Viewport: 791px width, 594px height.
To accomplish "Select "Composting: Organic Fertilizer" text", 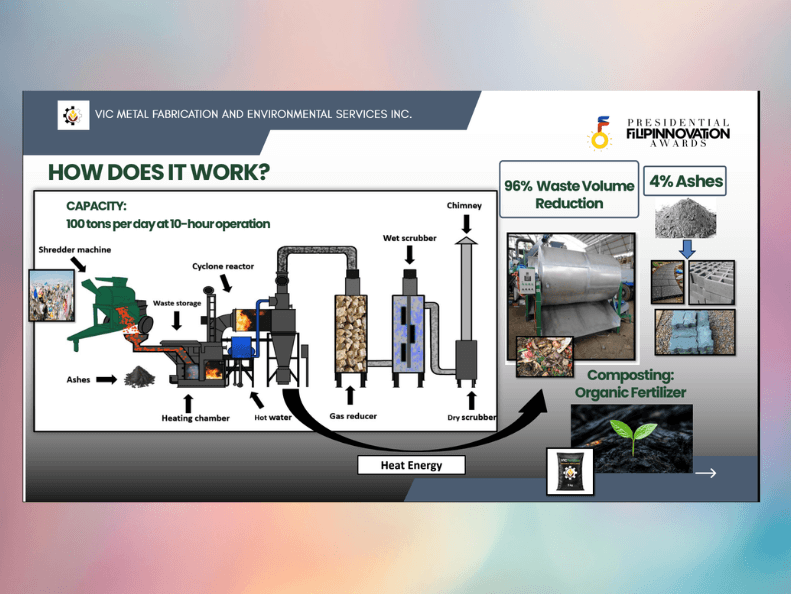I will (631, 384).
